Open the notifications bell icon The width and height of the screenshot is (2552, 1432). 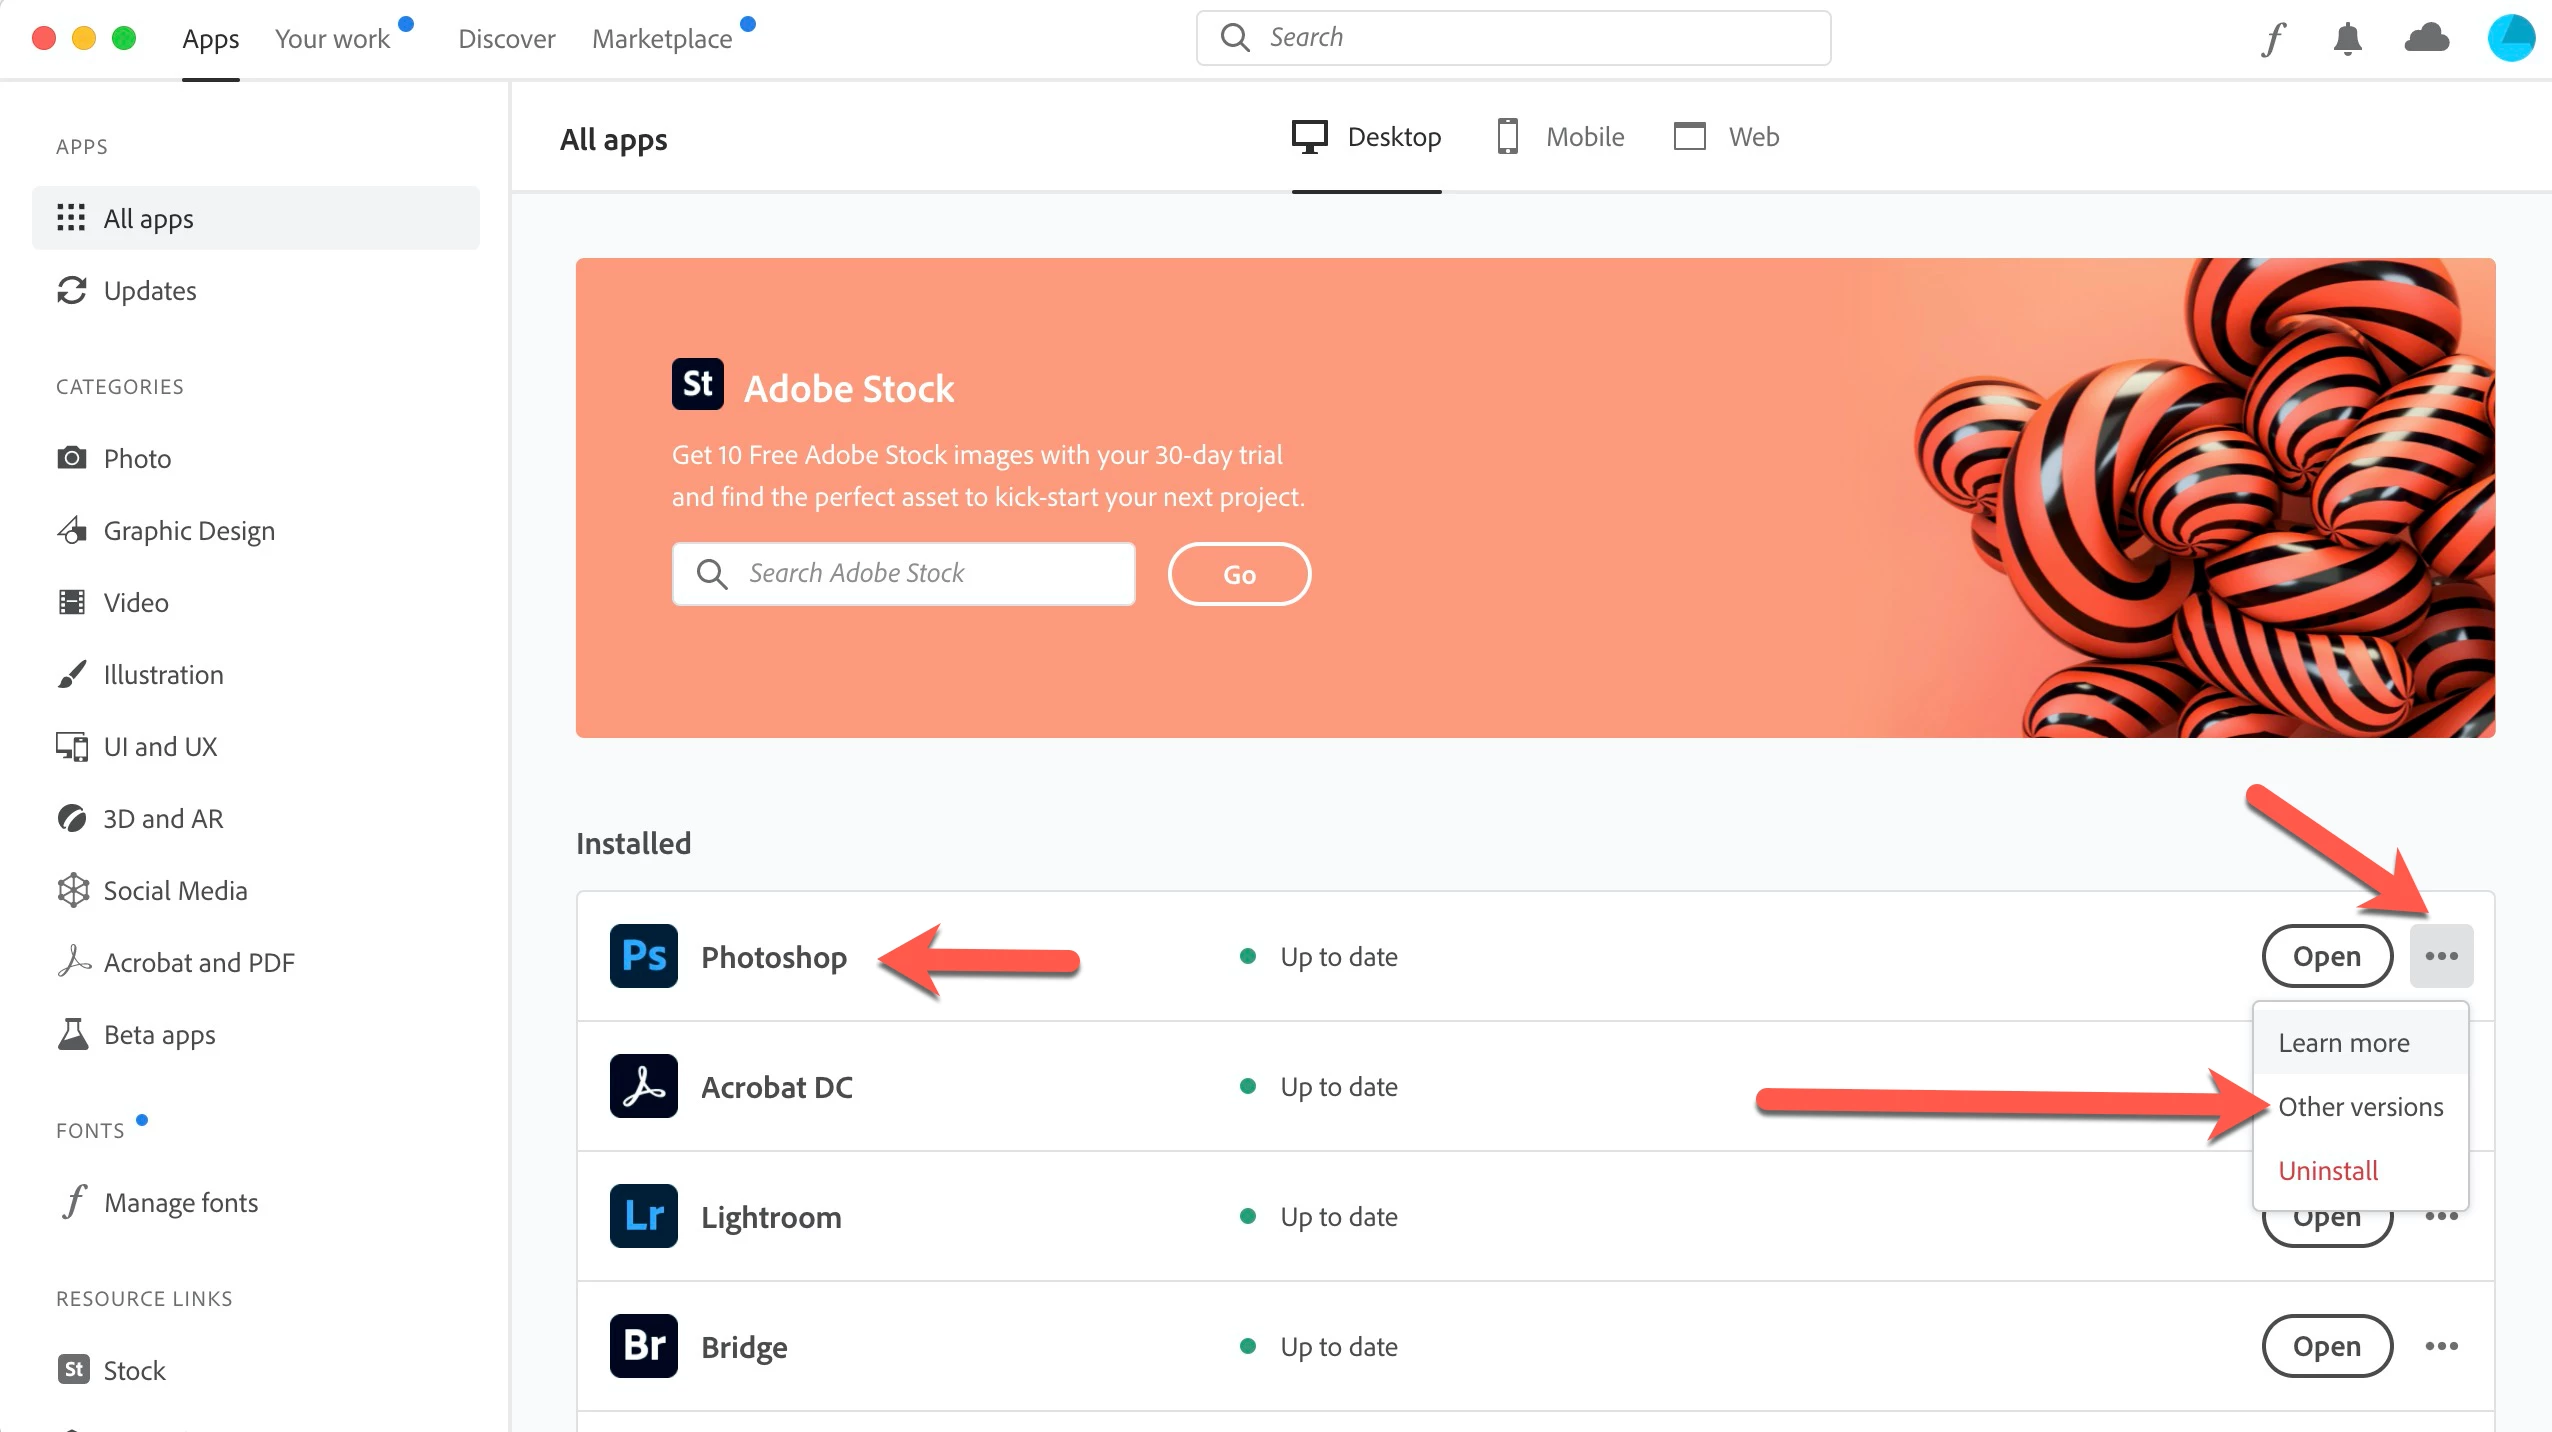2347,39
